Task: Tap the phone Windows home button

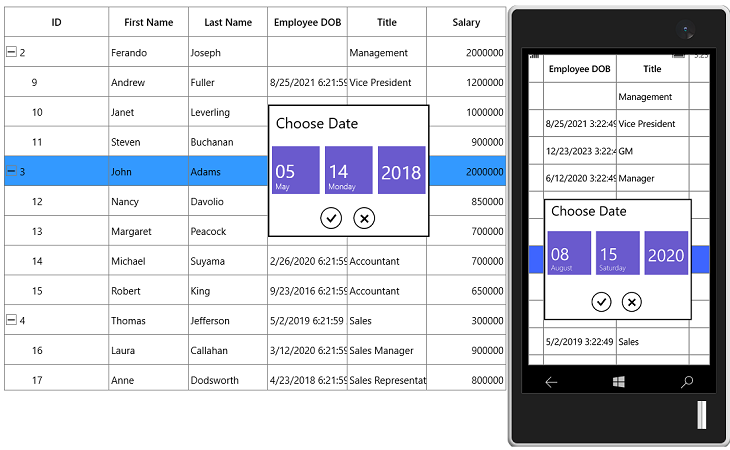Action: pyautogui.click(x=619, y=382)
